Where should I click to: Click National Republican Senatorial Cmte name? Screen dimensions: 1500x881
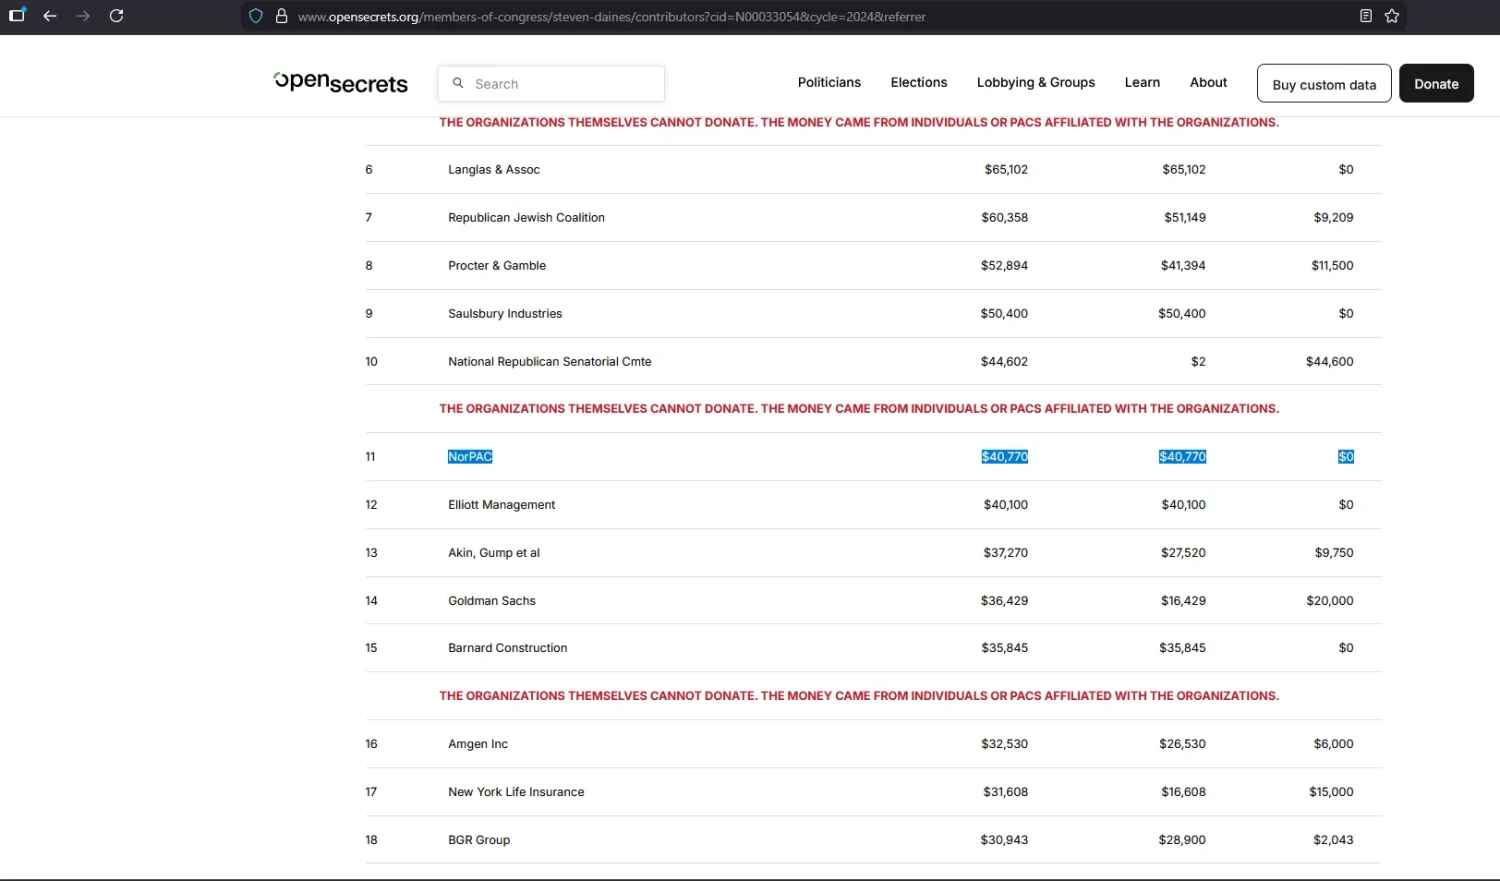point(550,362)
